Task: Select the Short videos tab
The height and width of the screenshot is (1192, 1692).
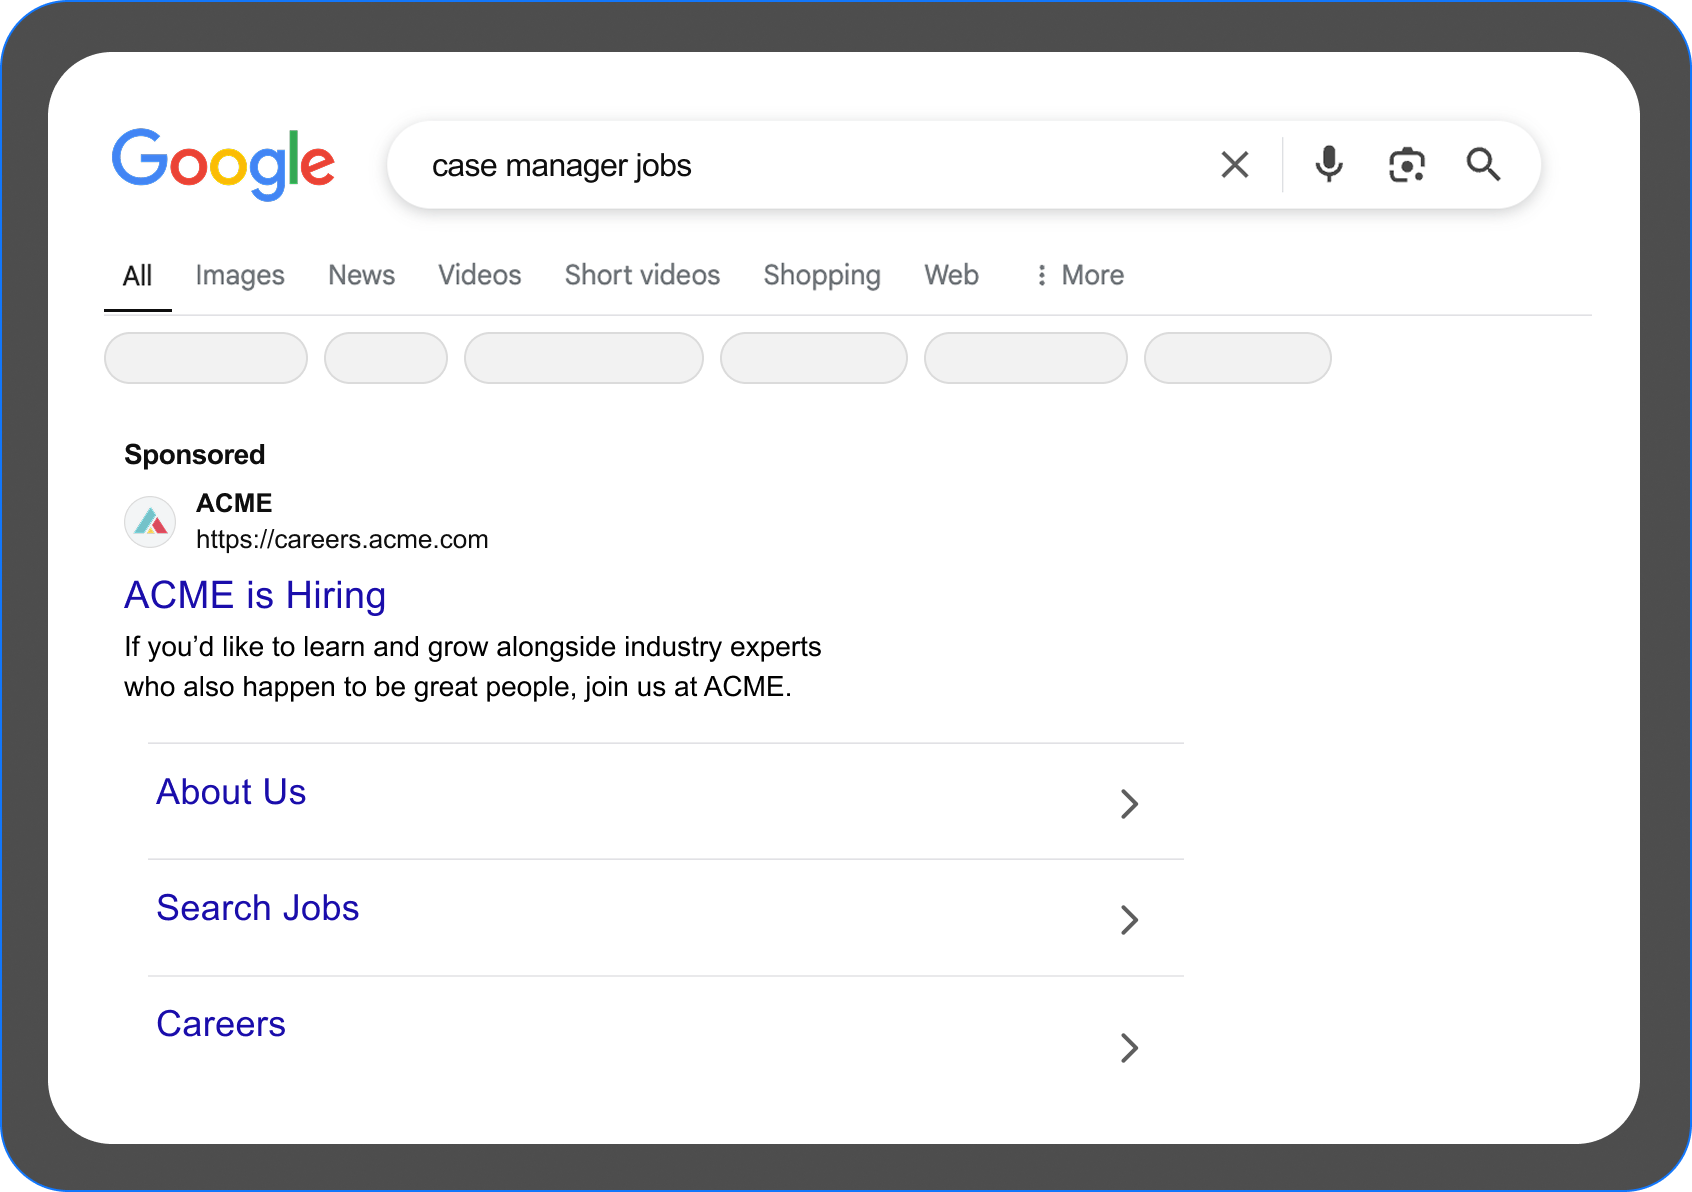Action: (x=642, y=275)
